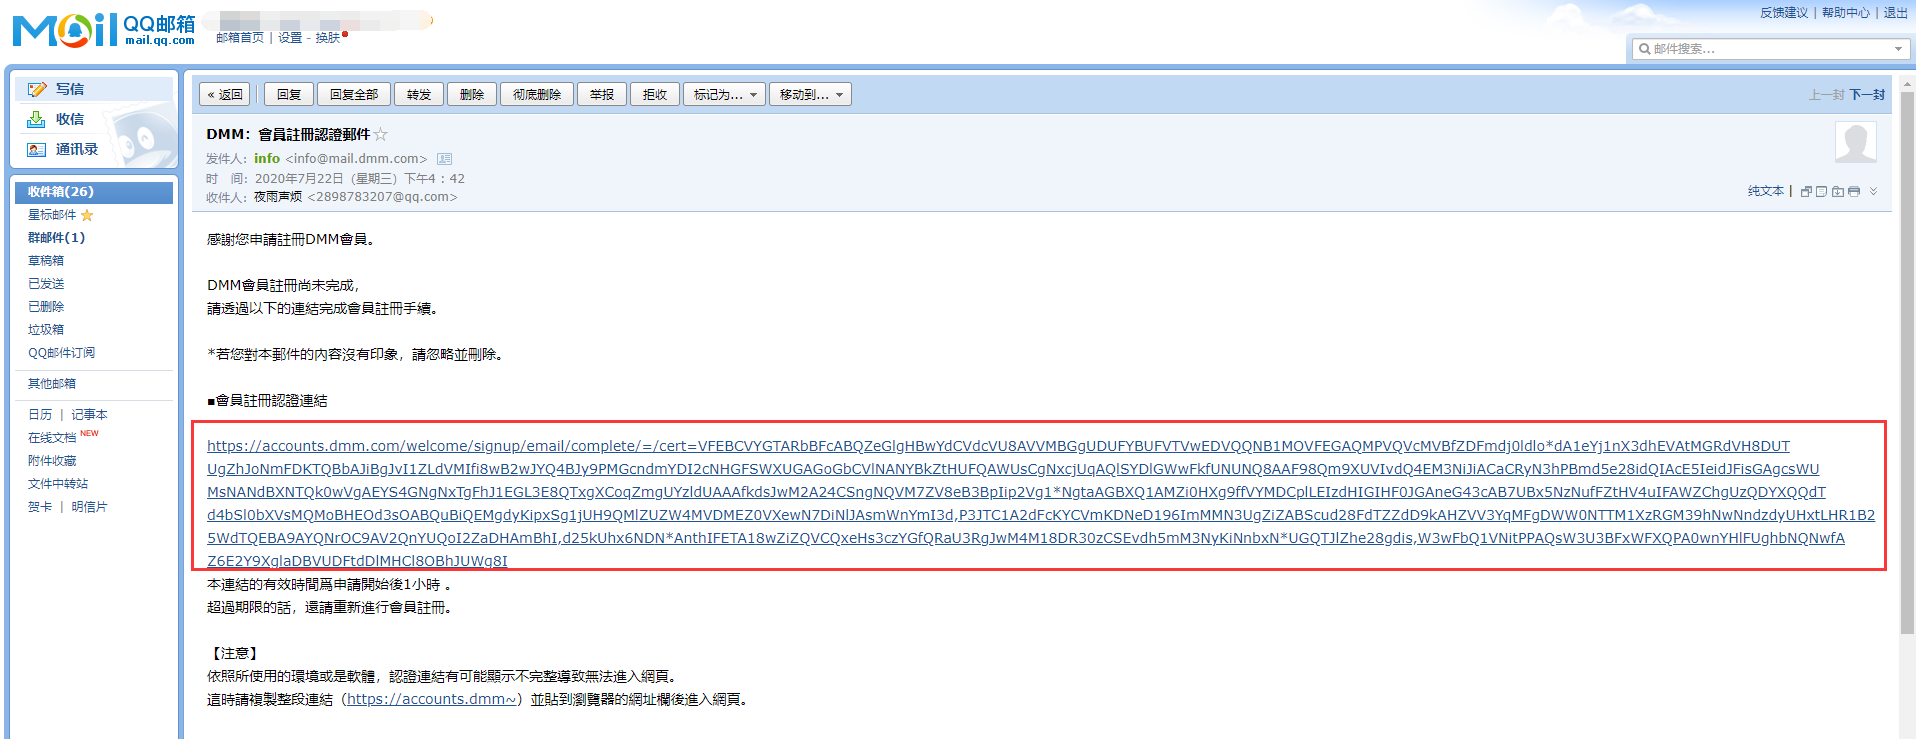Click the contacts card icon in sidebar

pos(37,149)
